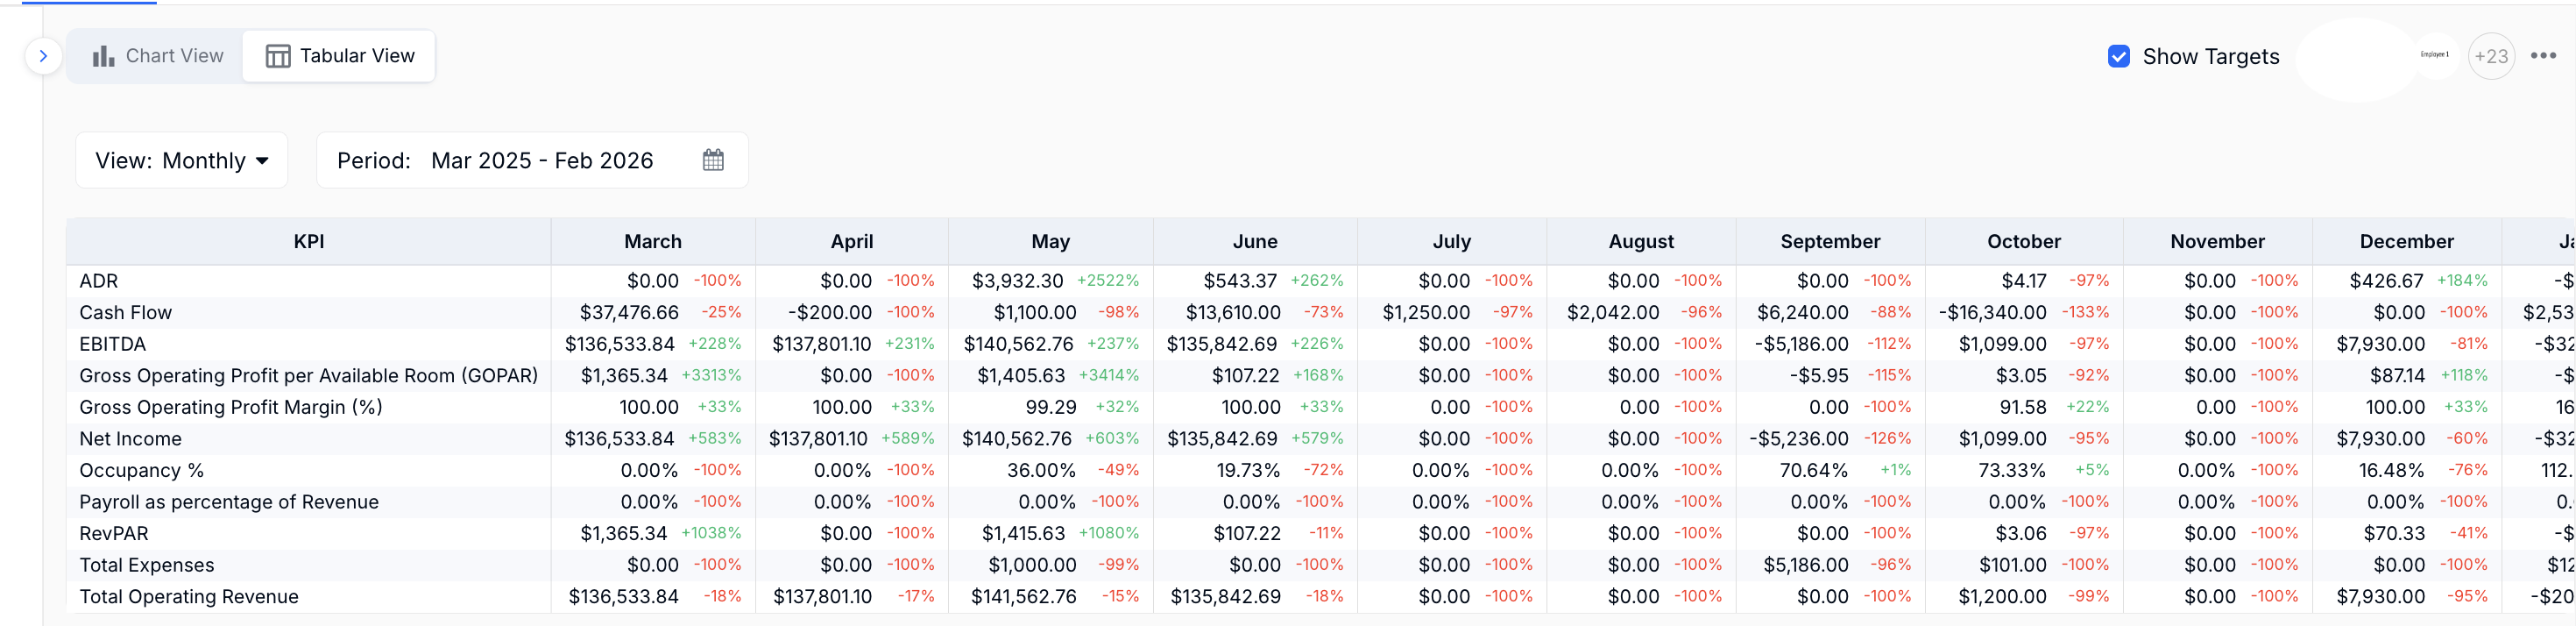Click the Period Mar 2025 - Feb 2026 field
This screenshot has width=2576, height=626.
click(532, 161)
